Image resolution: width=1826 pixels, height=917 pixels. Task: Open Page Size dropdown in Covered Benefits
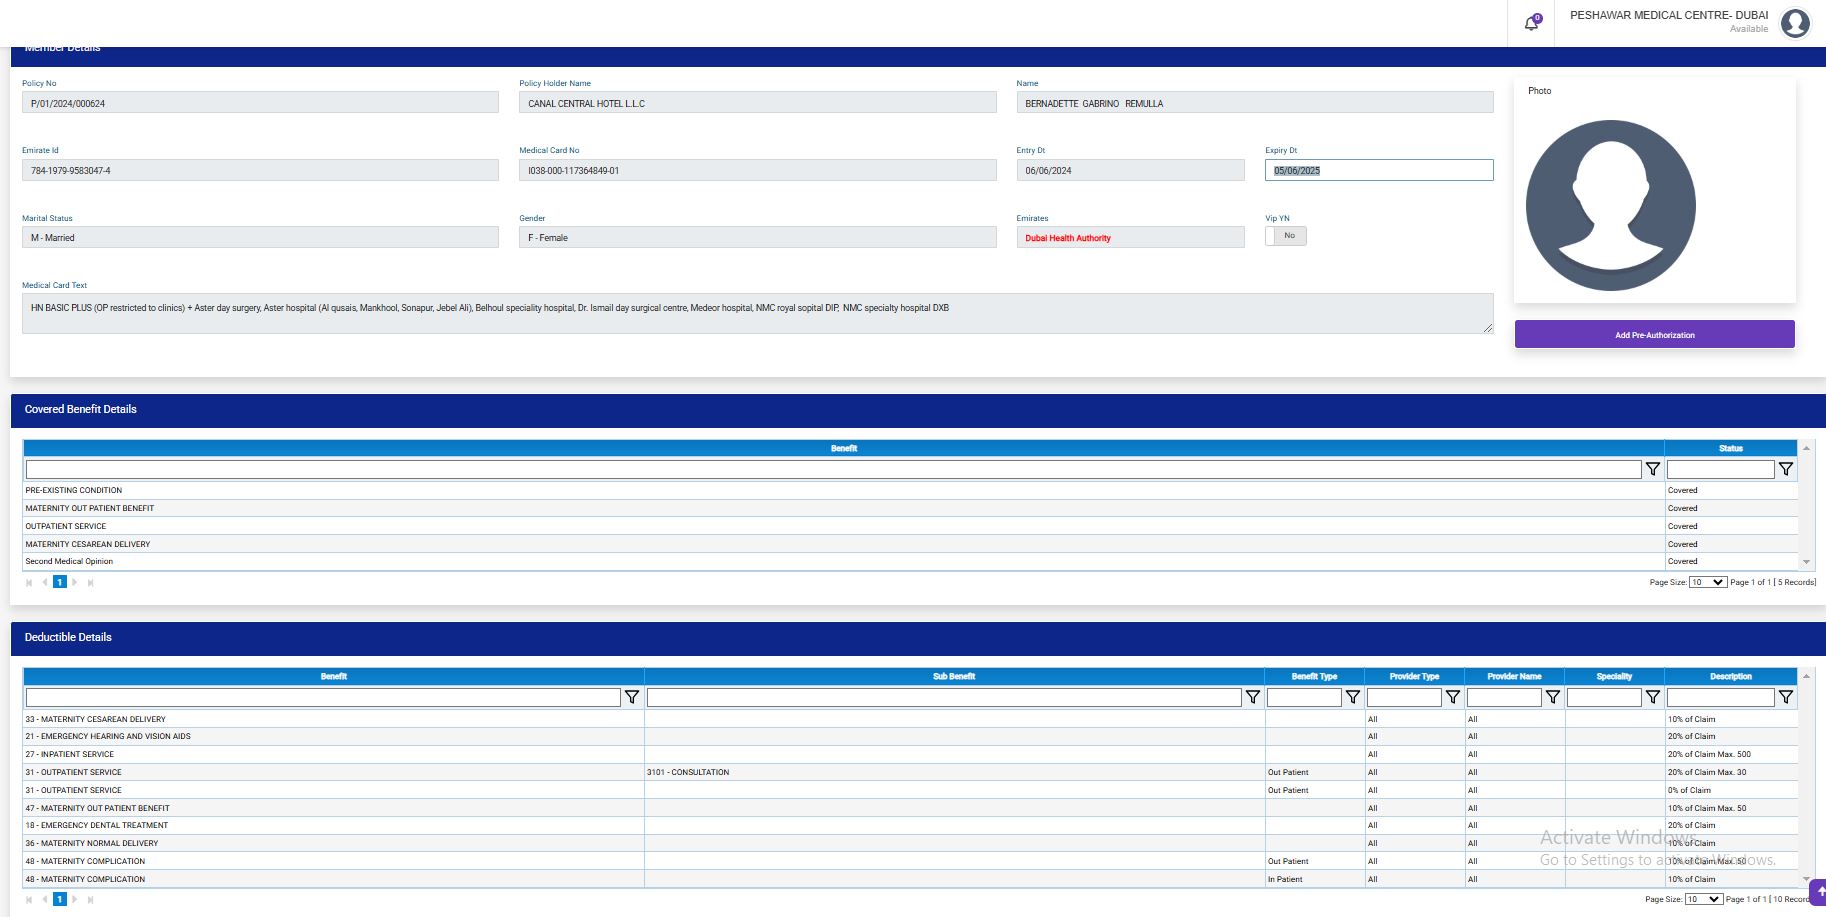click(1707, 582)
